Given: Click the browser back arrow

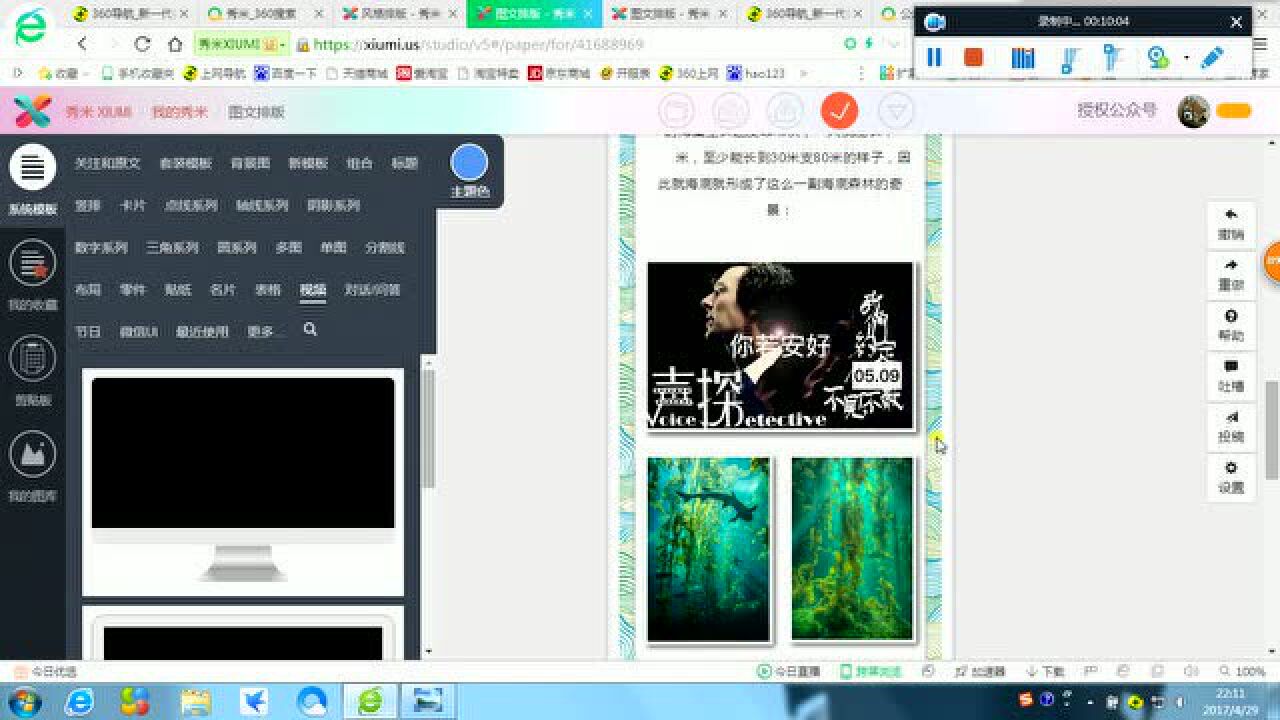Looking at the screenshot, I should click(82, 44).
